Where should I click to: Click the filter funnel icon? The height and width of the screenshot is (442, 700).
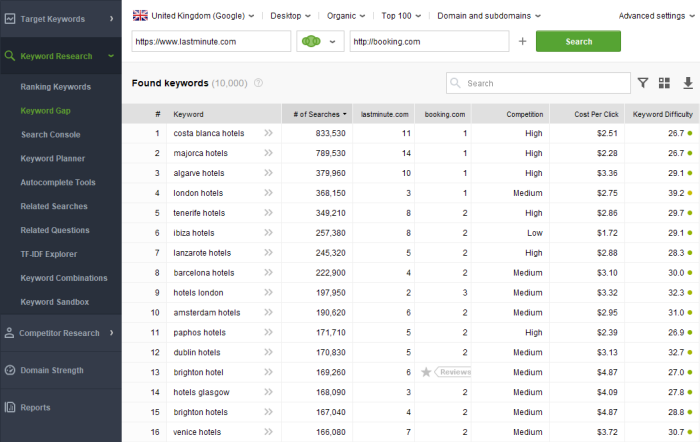pyautogui.click(x=643, y=83)
